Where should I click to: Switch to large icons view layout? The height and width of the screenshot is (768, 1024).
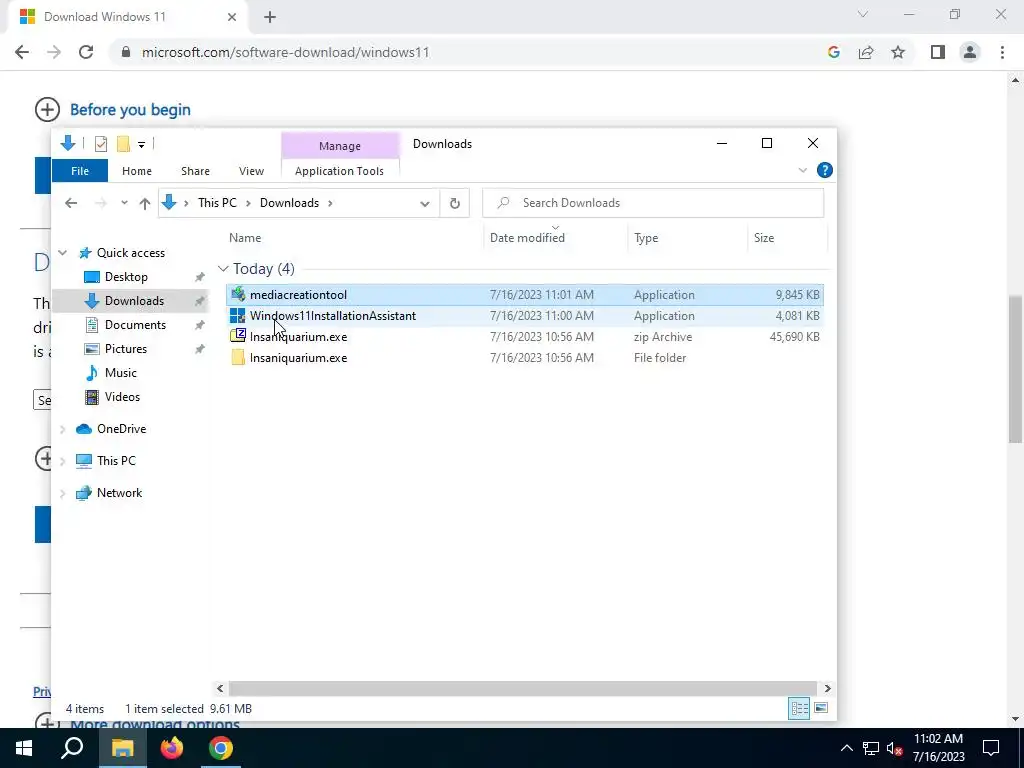[x=821, y=709]
